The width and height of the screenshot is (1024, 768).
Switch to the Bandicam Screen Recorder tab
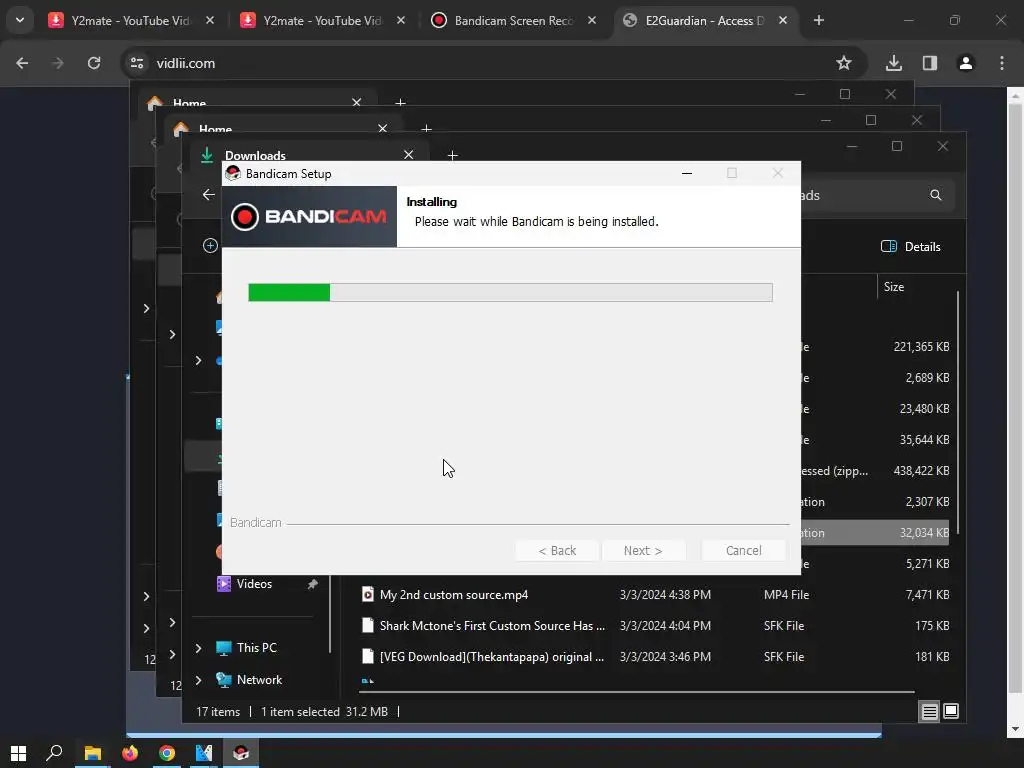click(513, 20)
